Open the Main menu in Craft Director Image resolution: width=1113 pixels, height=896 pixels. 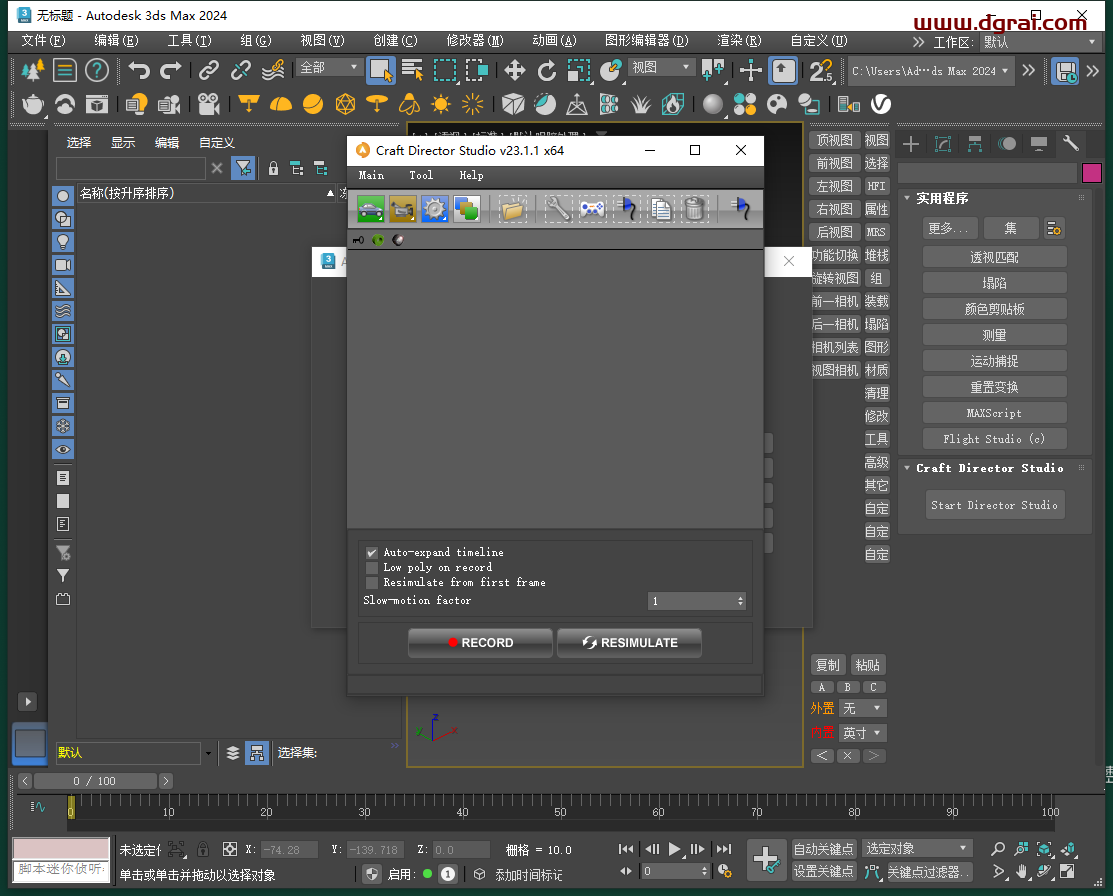tap(371, 175)
